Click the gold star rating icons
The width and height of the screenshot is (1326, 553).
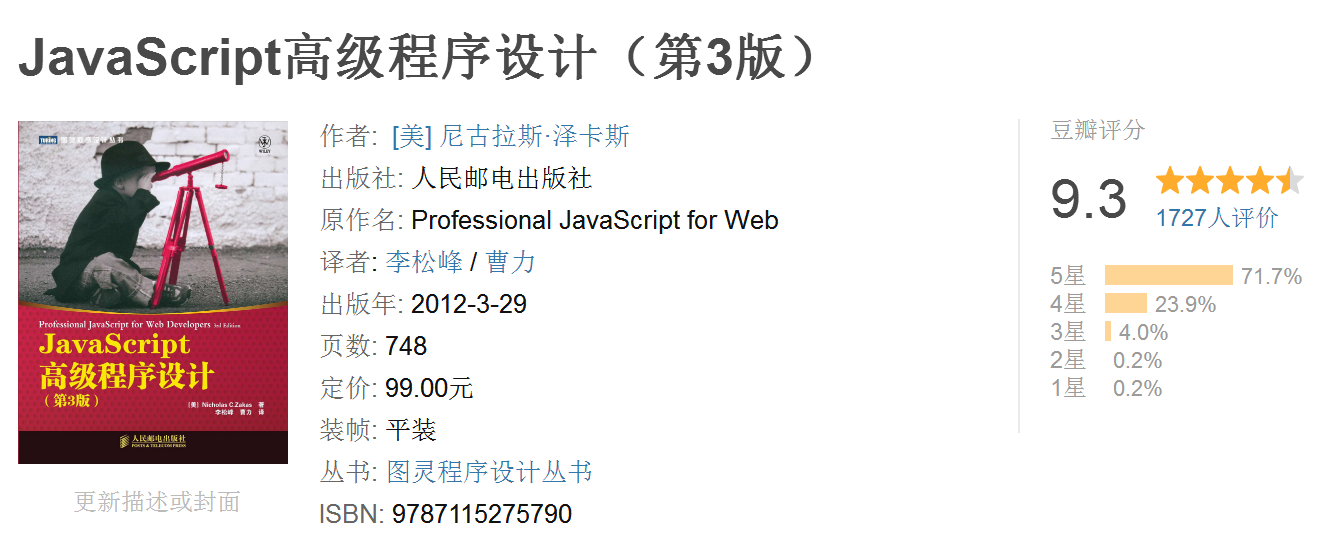click(1229, 181)
